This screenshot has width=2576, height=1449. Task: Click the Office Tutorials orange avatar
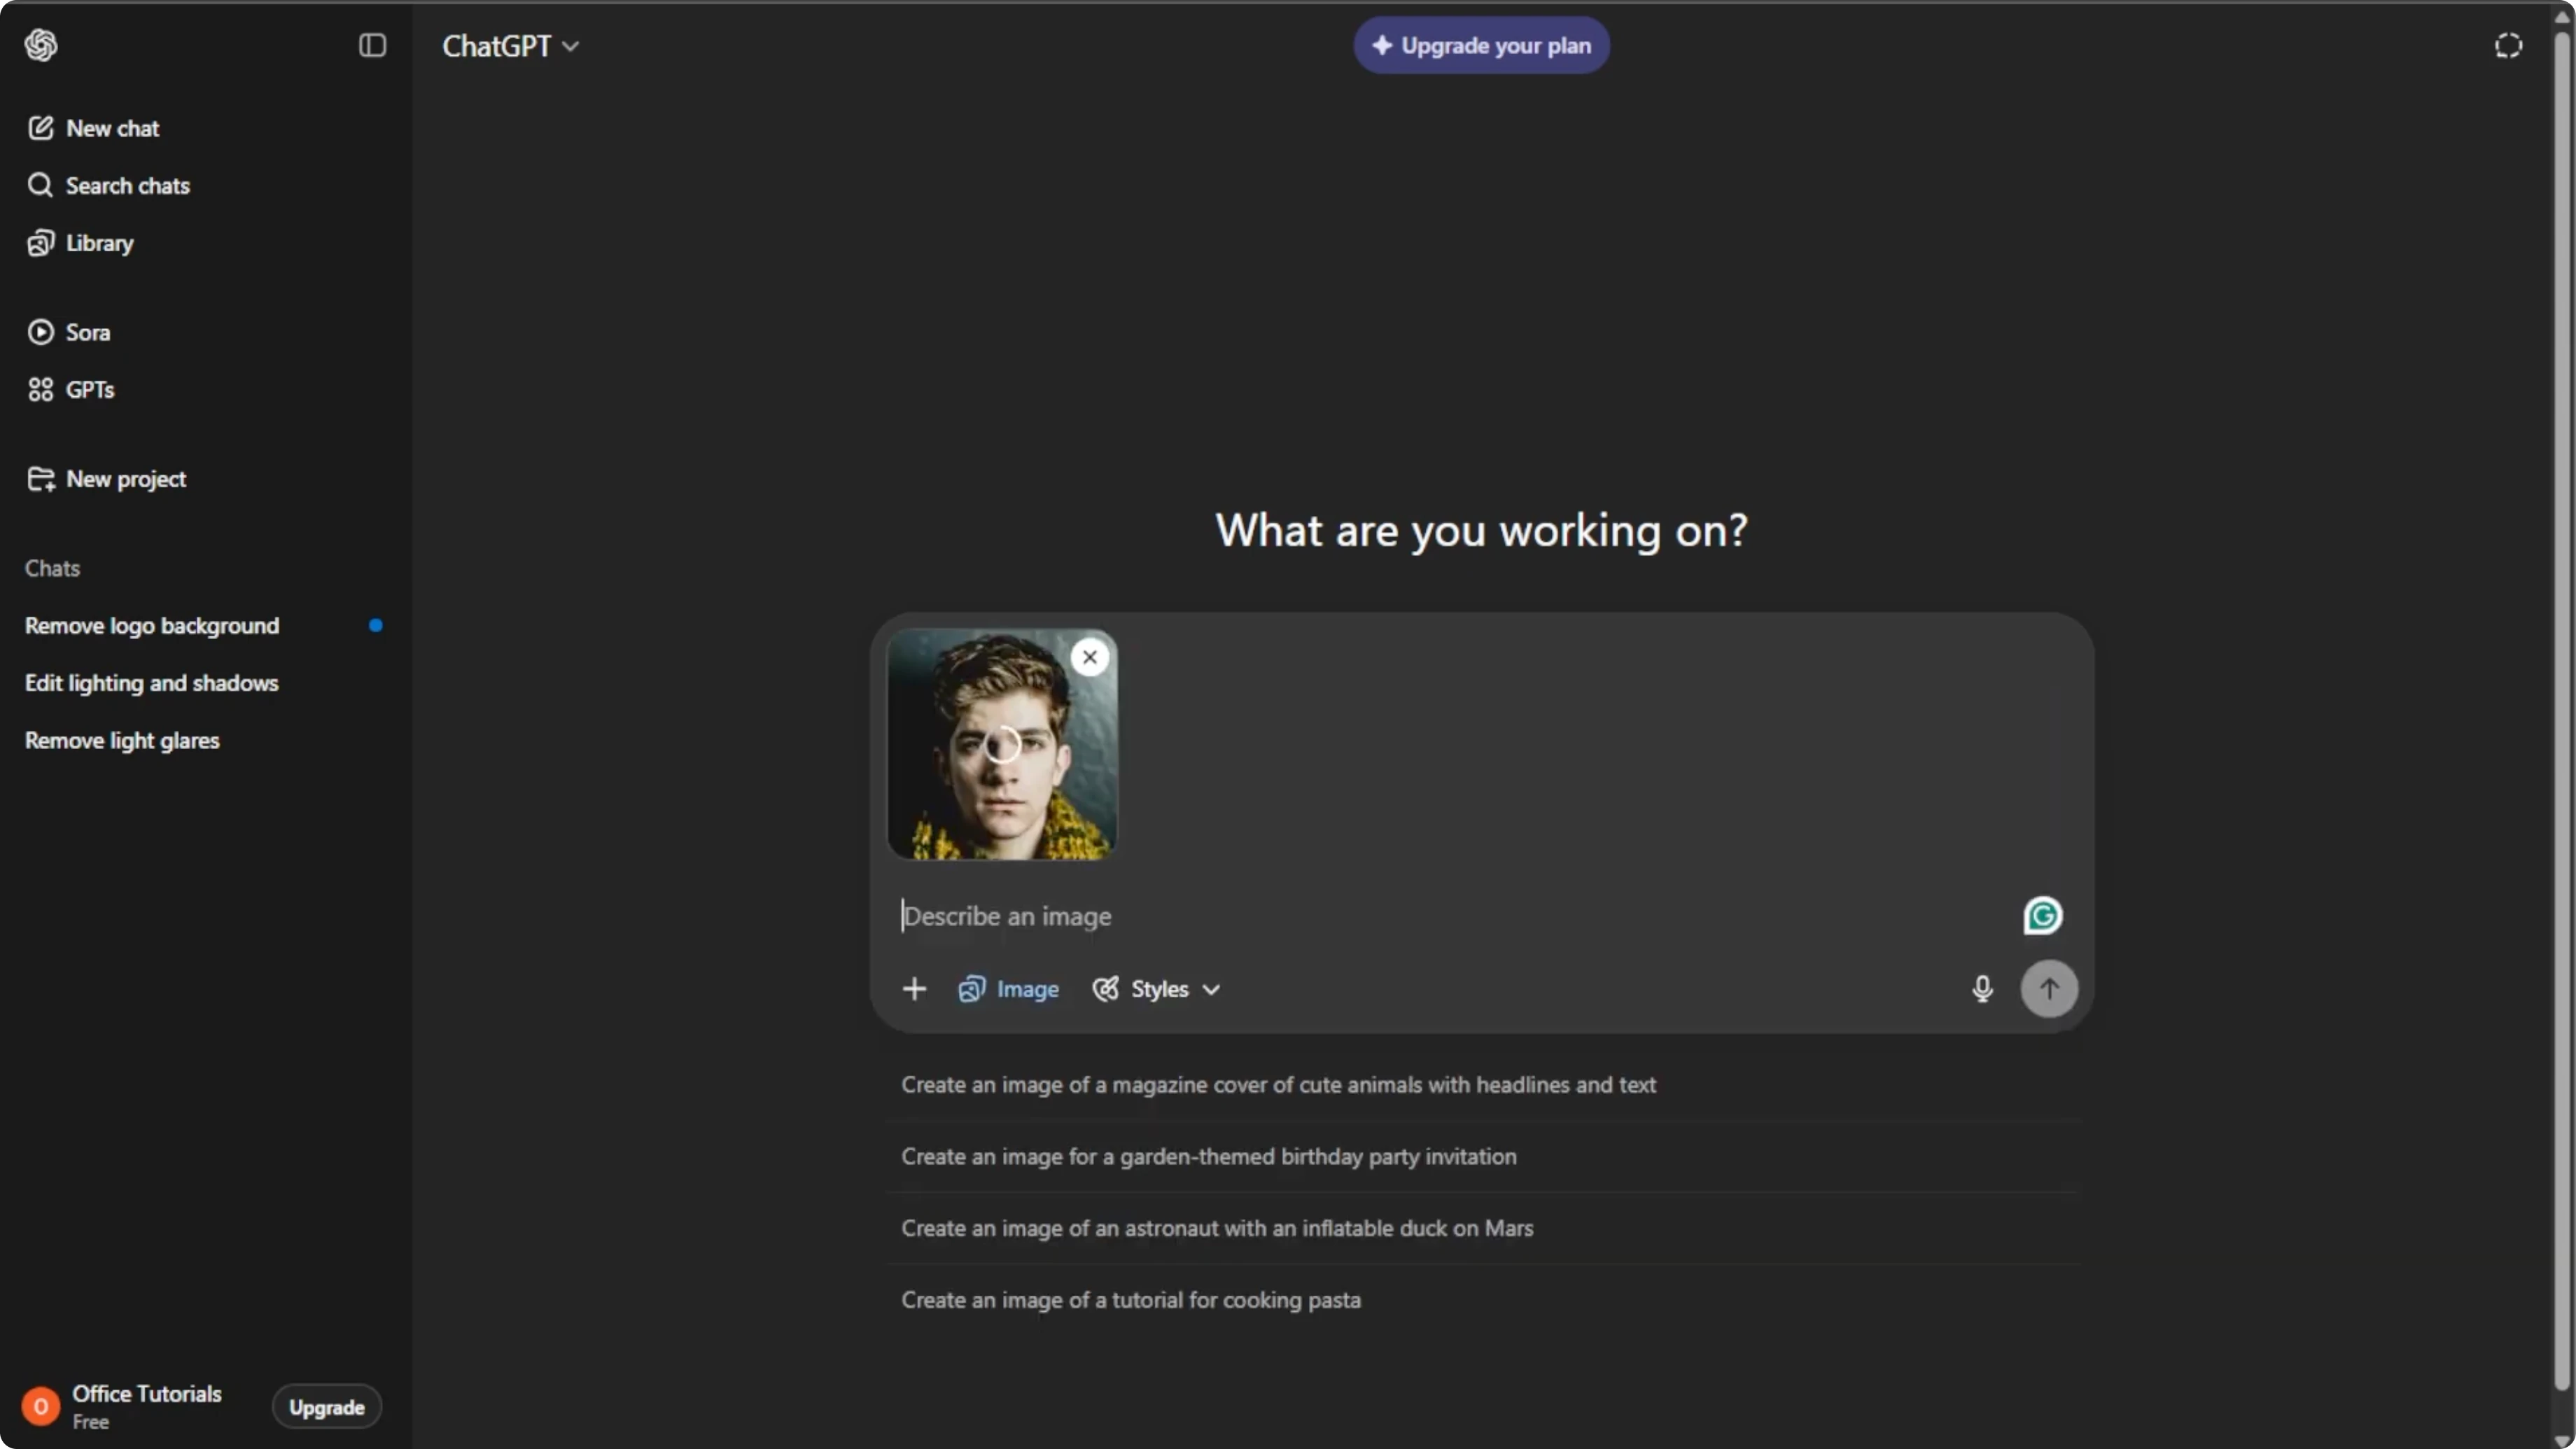point(41,1406)
